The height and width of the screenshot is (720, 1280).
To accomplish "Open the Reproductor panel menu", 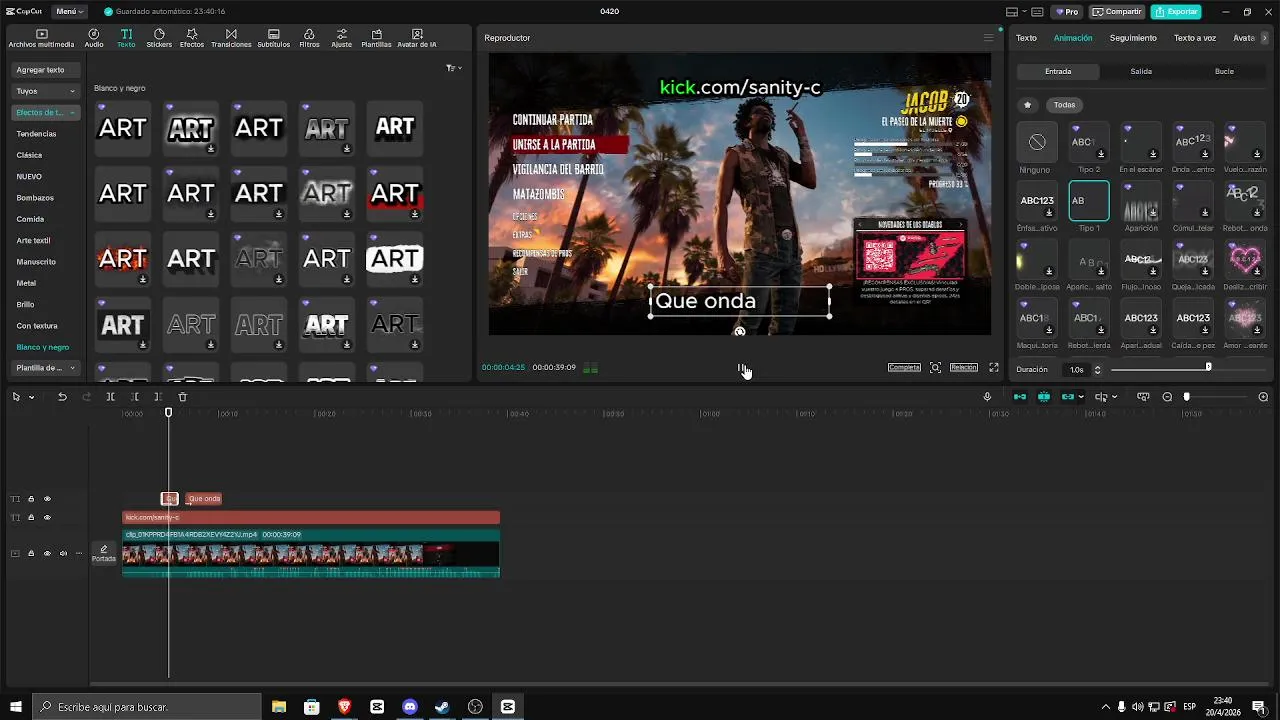I will click(988, 38).
